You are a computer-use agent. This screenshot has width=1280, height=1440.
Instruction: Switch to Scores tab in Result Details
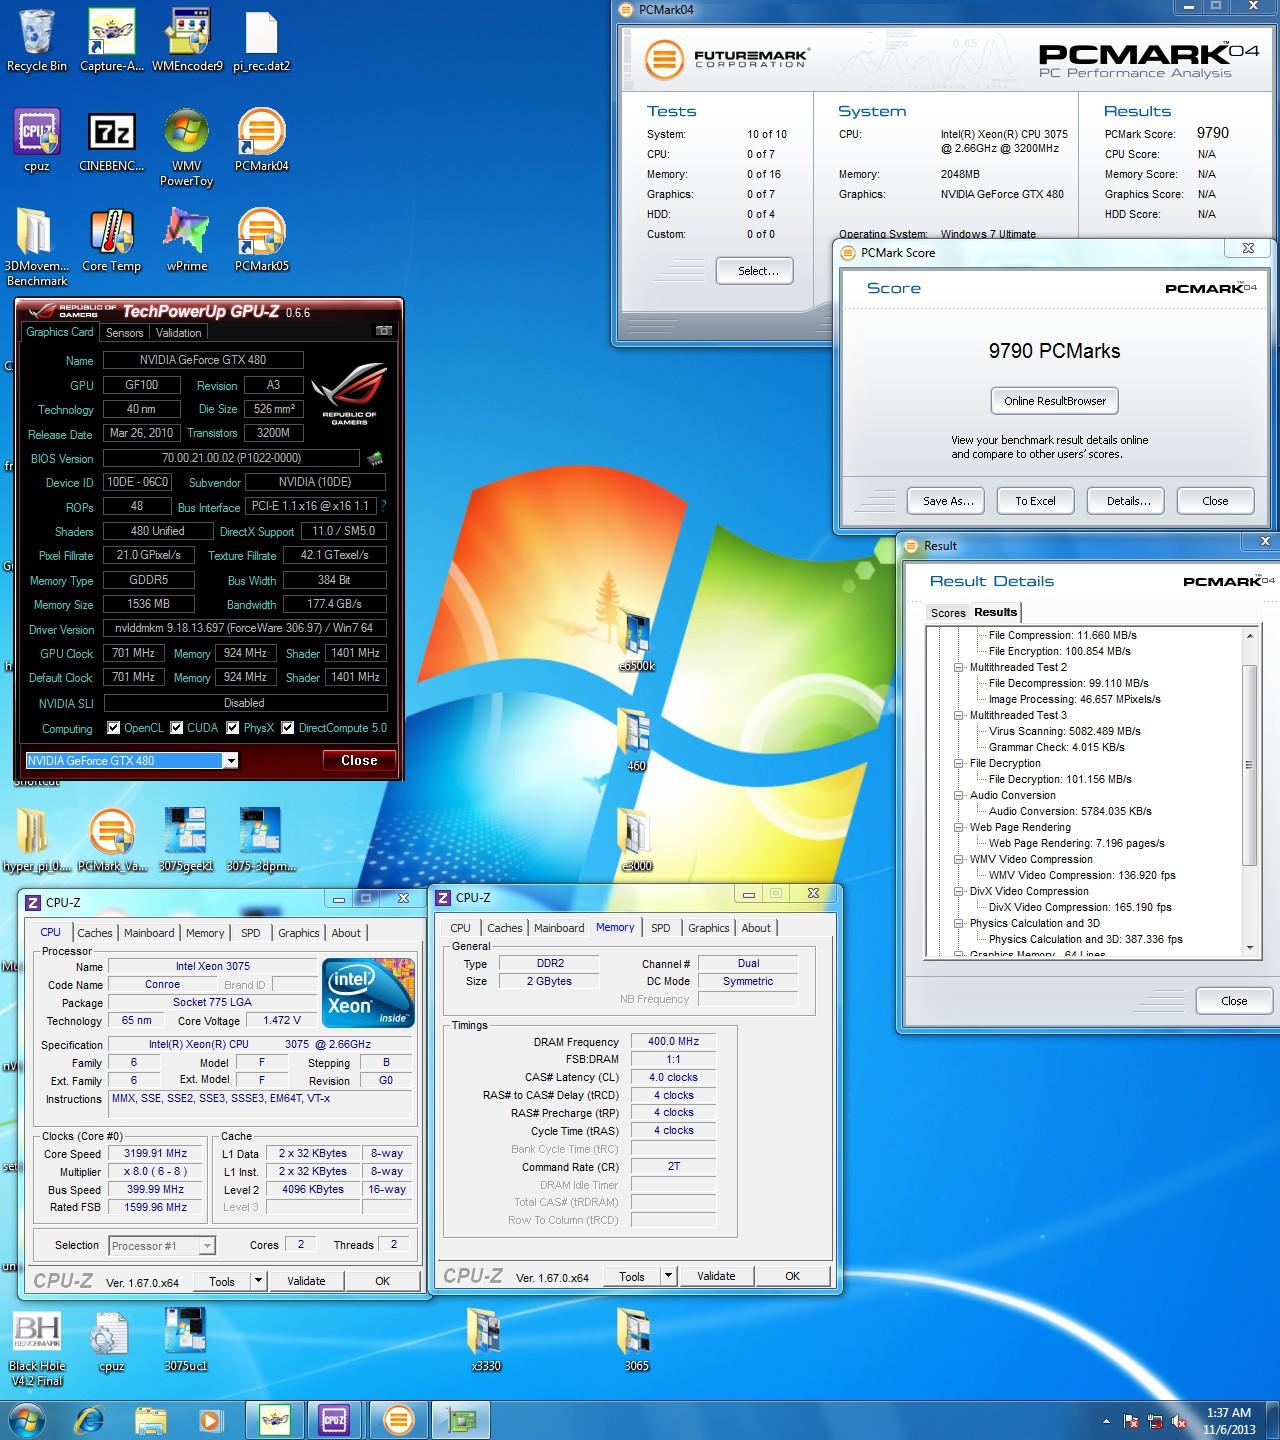948,613
